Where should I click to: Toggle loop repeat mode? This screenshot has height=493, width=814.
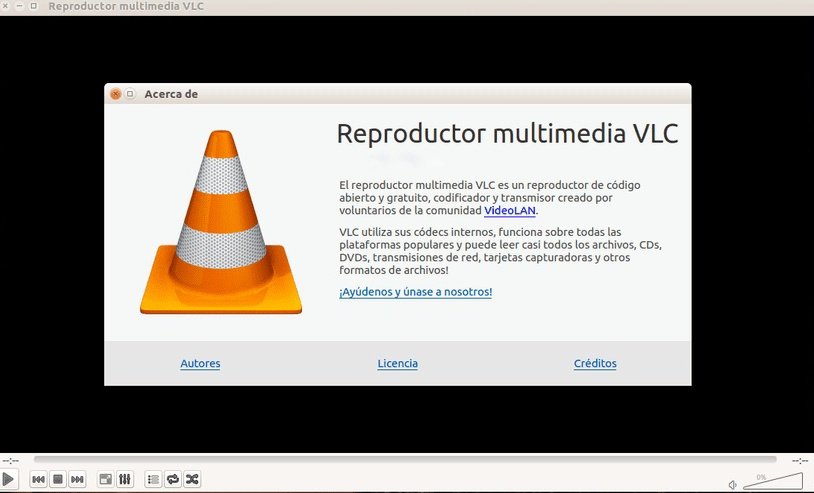point(173,479)
